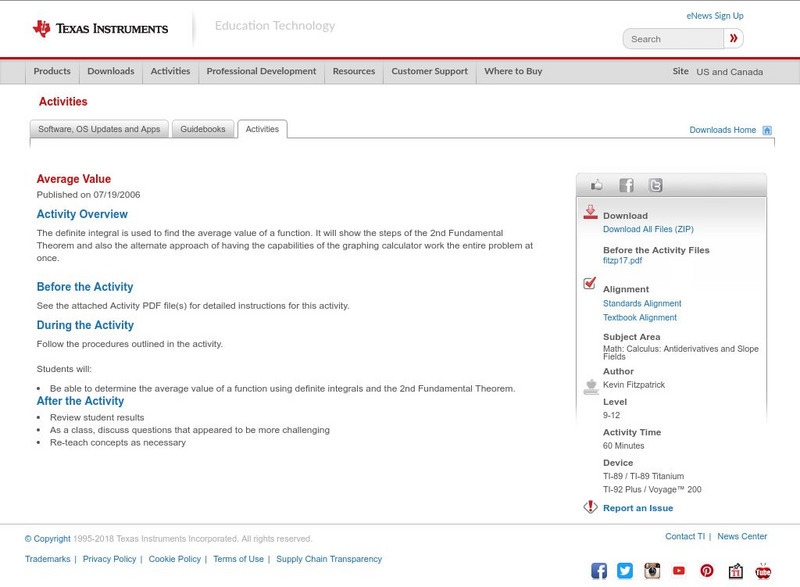Click the 60 Minutes activity time

(623, 446)
